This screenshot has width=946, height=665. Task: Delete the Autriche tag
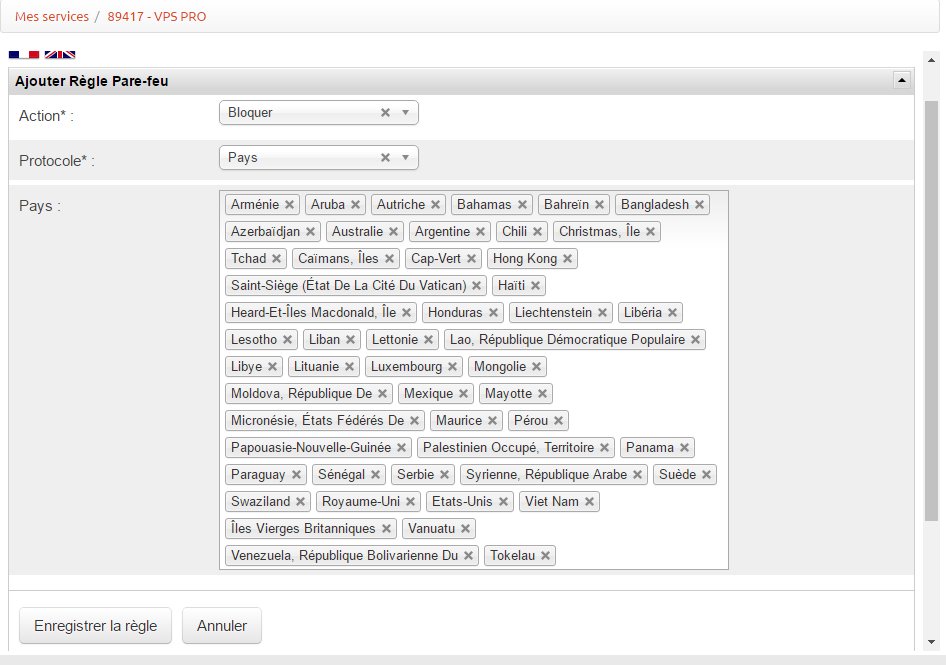click(436, 205)
